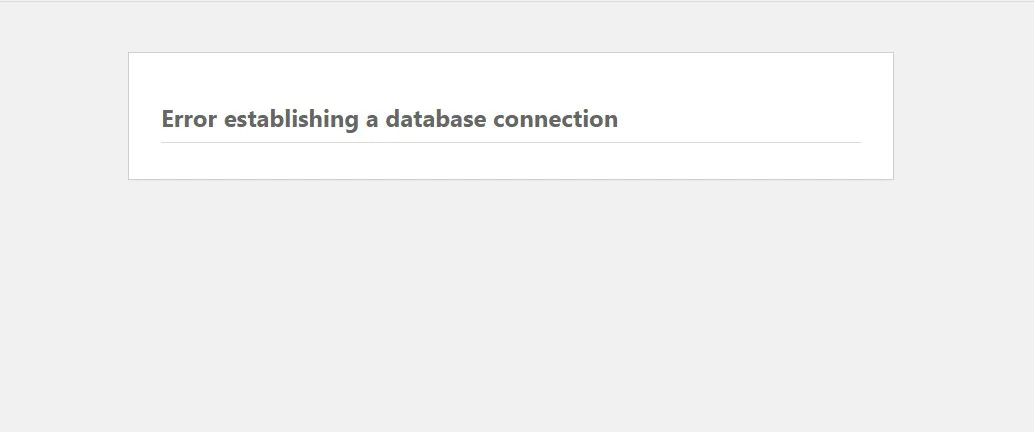This screenshot has width=1034, height=432.
Task: Click white space below the divider line
Action: (x=510, y=161)
